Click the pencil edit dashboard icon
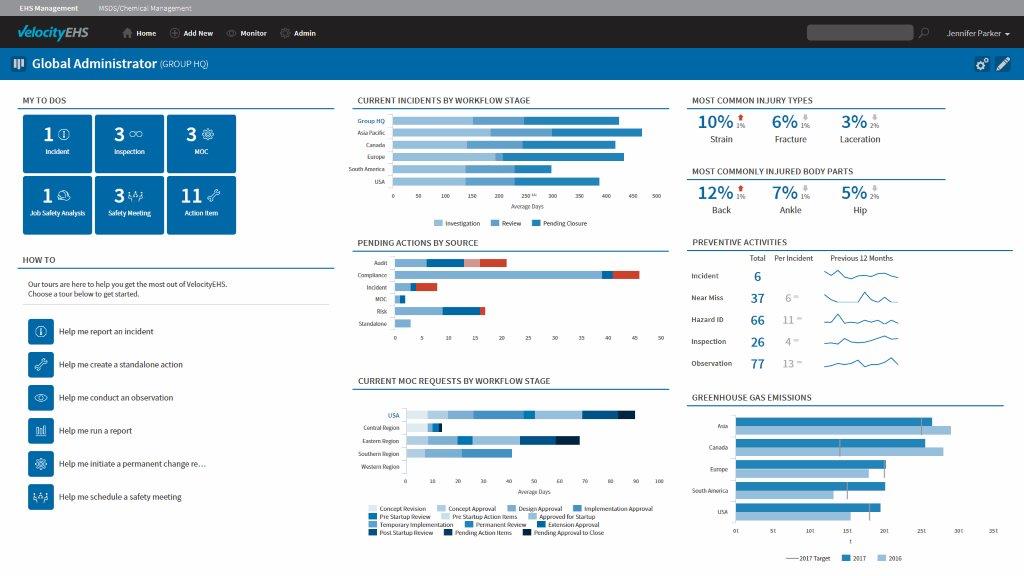This screenshot has height=576, width=1024. click(x=1004, y=64)
